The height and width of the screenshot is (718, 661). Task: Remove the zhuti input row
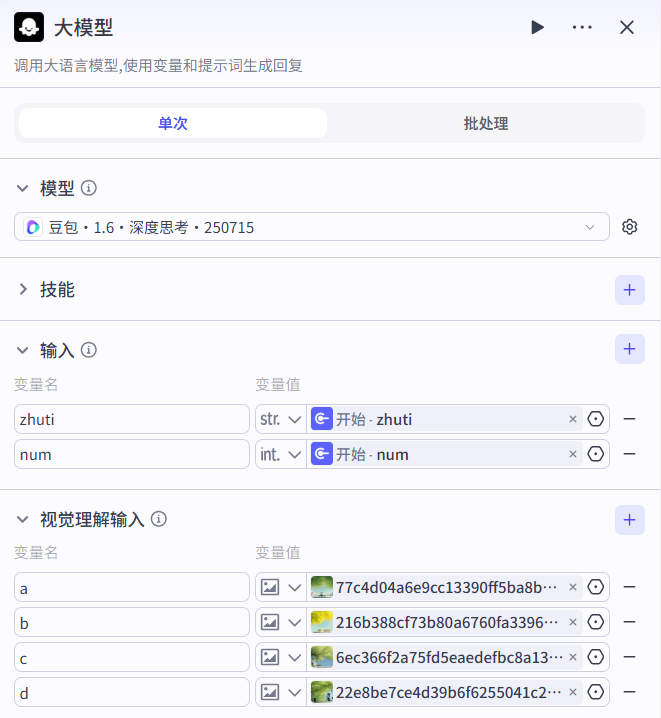[629, 419]
